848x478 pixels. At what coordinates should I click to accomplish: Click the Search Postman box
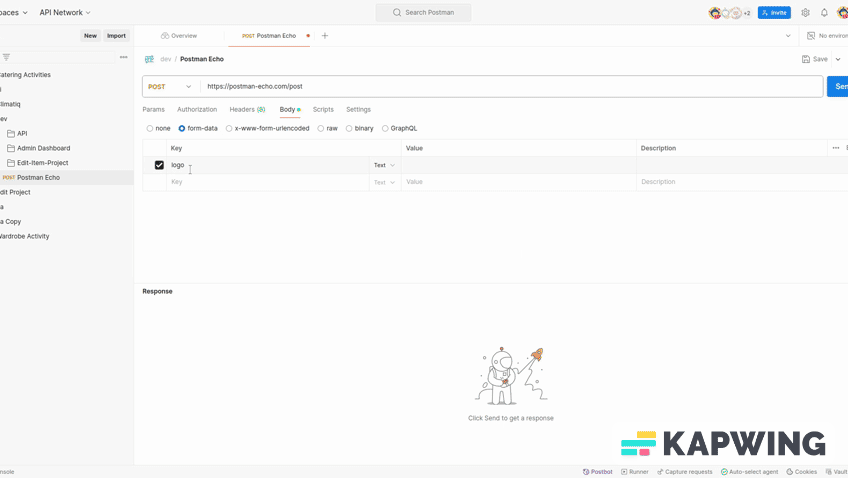(423, 12)
